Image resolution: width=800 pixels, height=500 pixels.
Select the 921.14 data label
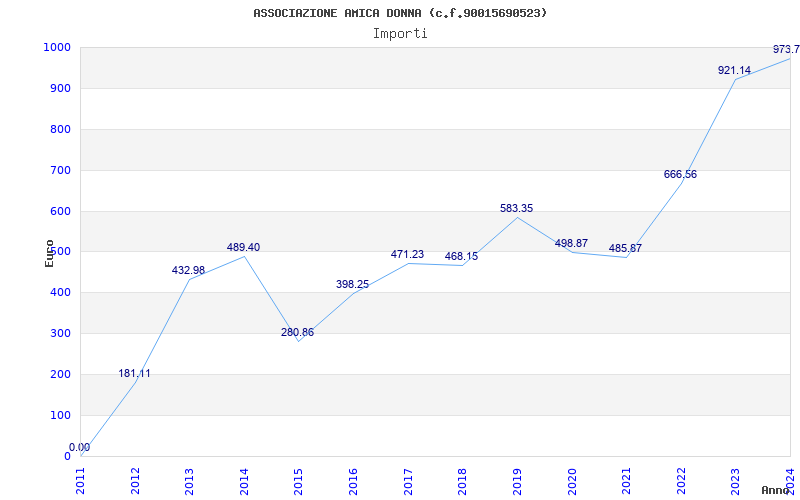coord(734,70)
